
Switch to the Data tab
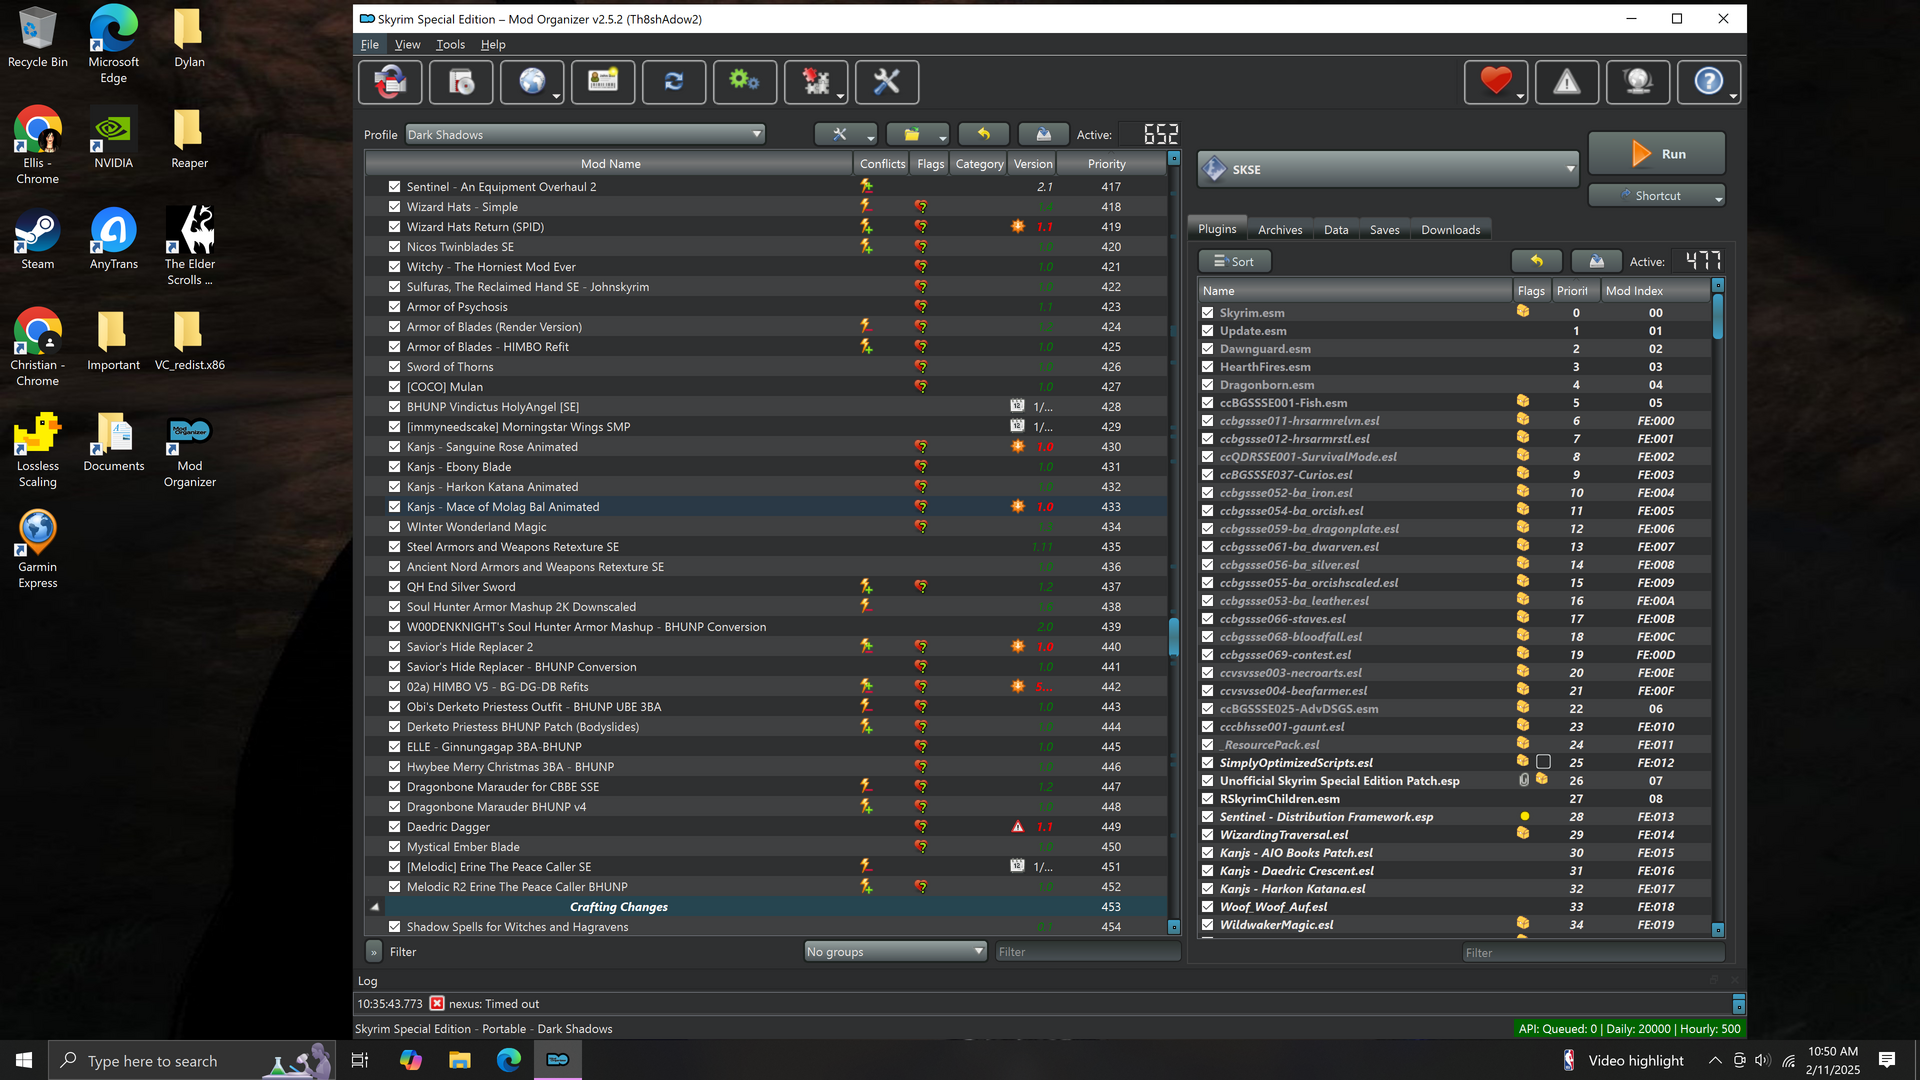click(x=1336, y=229)
